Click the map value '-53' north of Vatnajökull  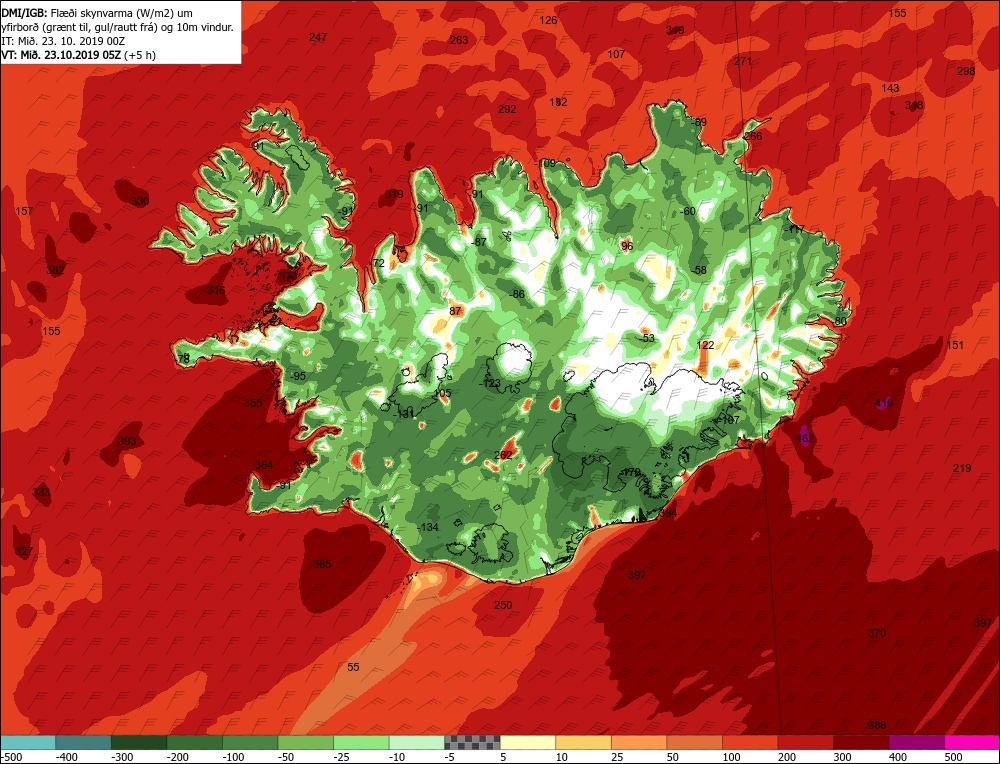(x=647, y=338)
